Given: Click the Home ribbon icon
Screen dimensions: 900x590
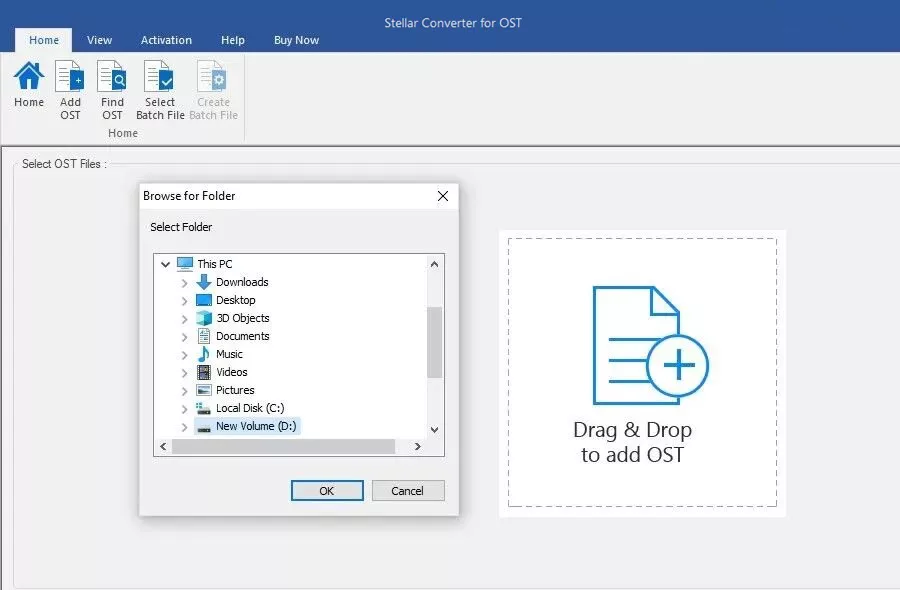Looking at the screenshot, I should tap(29, 76).
